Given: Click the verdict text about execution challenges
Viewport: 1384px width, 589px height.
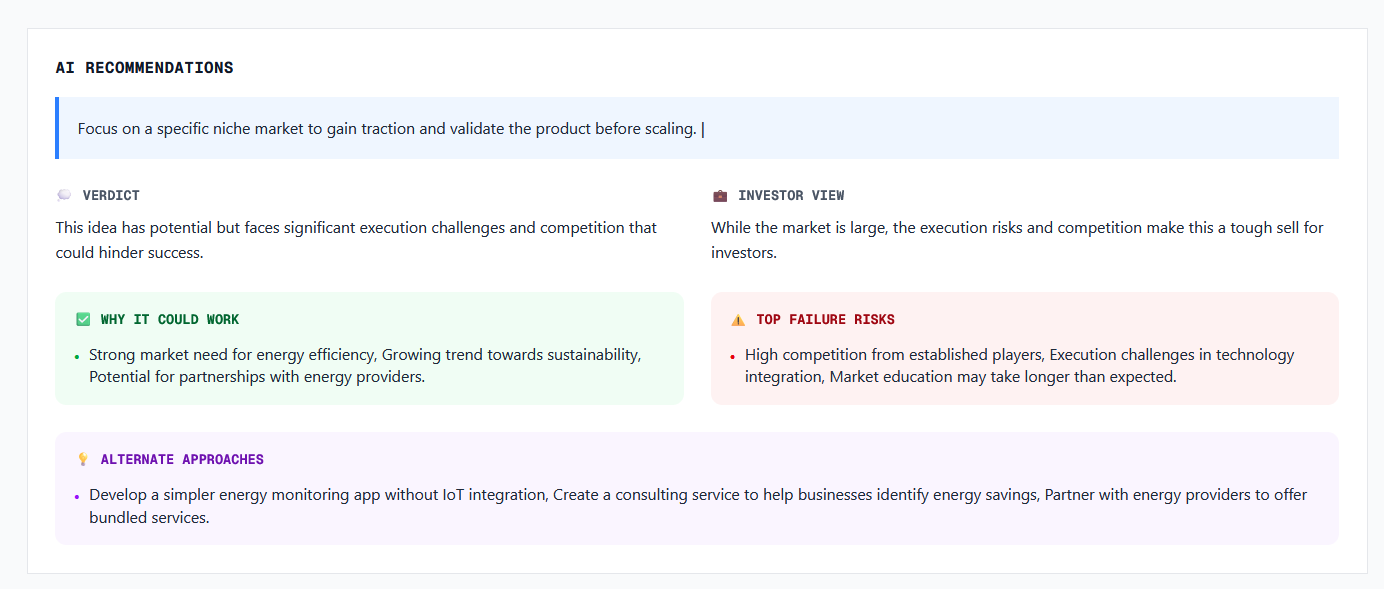Looking at the screenshot, I should pyautogui.click(x=356, y=240).
